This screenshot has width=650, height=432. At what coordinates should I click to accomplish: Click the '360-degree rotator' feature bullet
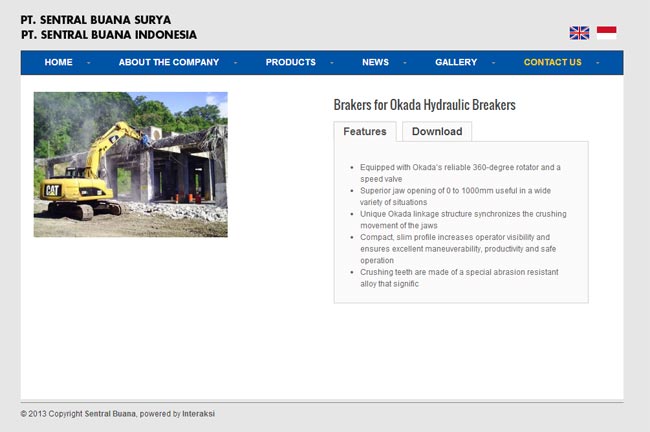click(x=460, y=173)
